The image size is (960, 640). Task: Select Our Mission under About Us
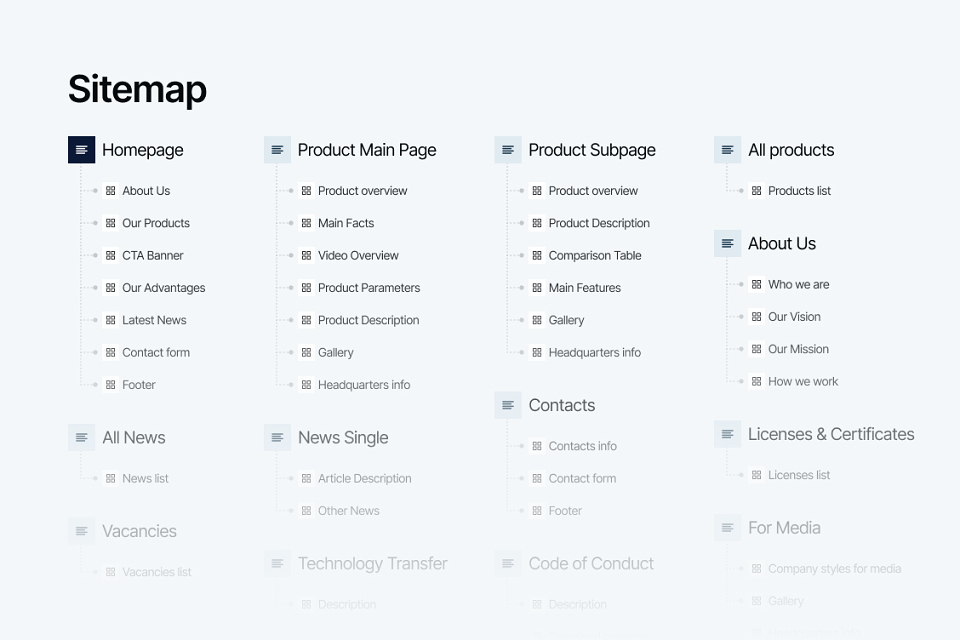coord(798,349)
